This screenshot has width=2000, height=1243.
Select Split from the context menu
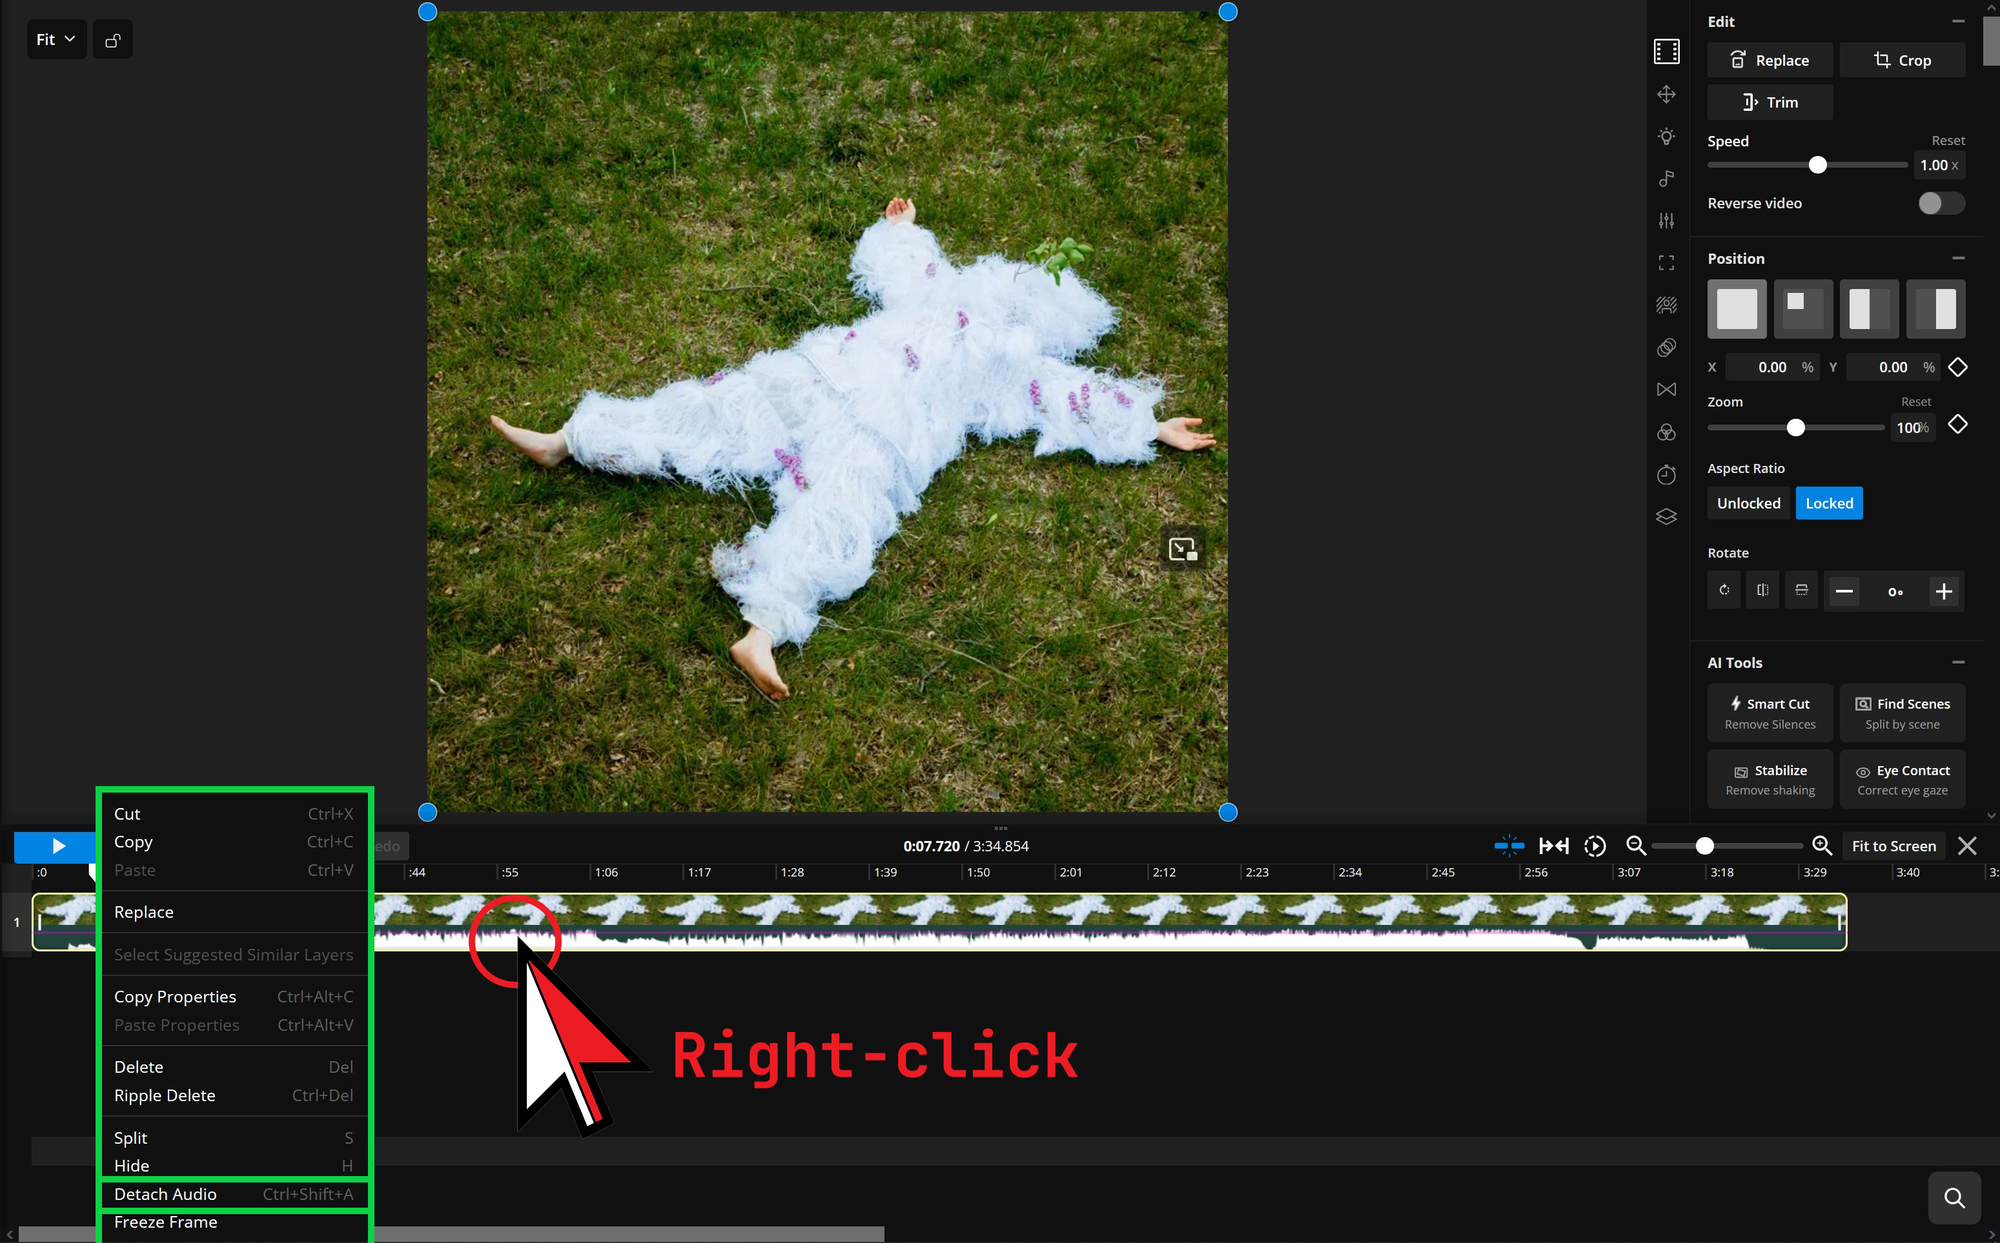[x=130, y=1137]
